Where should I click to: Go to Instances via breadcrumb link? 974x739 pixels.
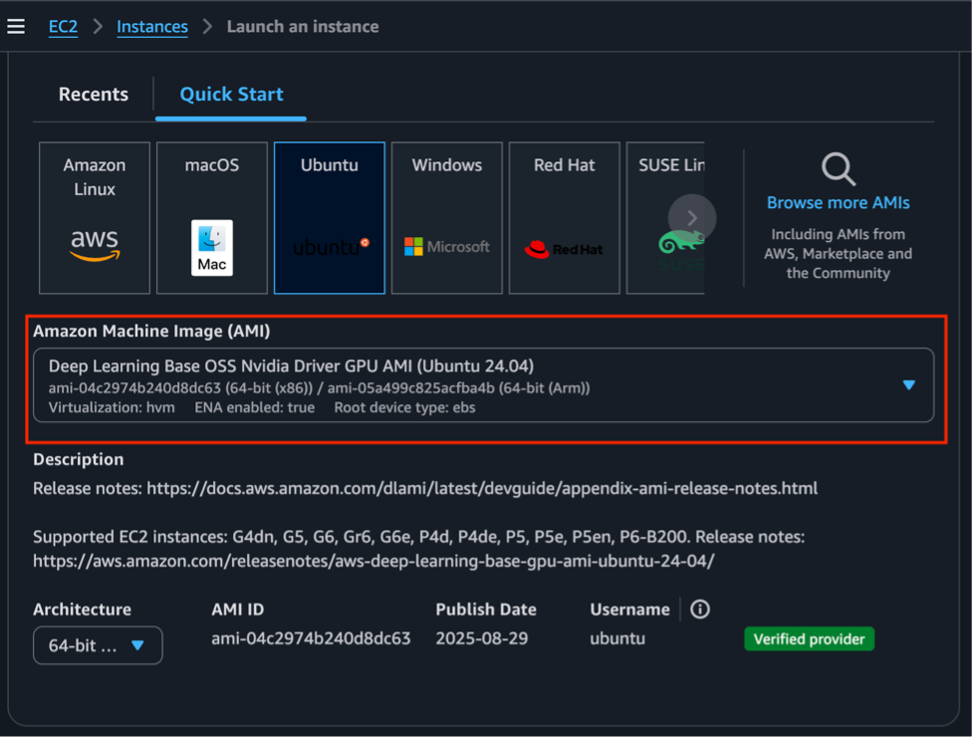[152, 26]
